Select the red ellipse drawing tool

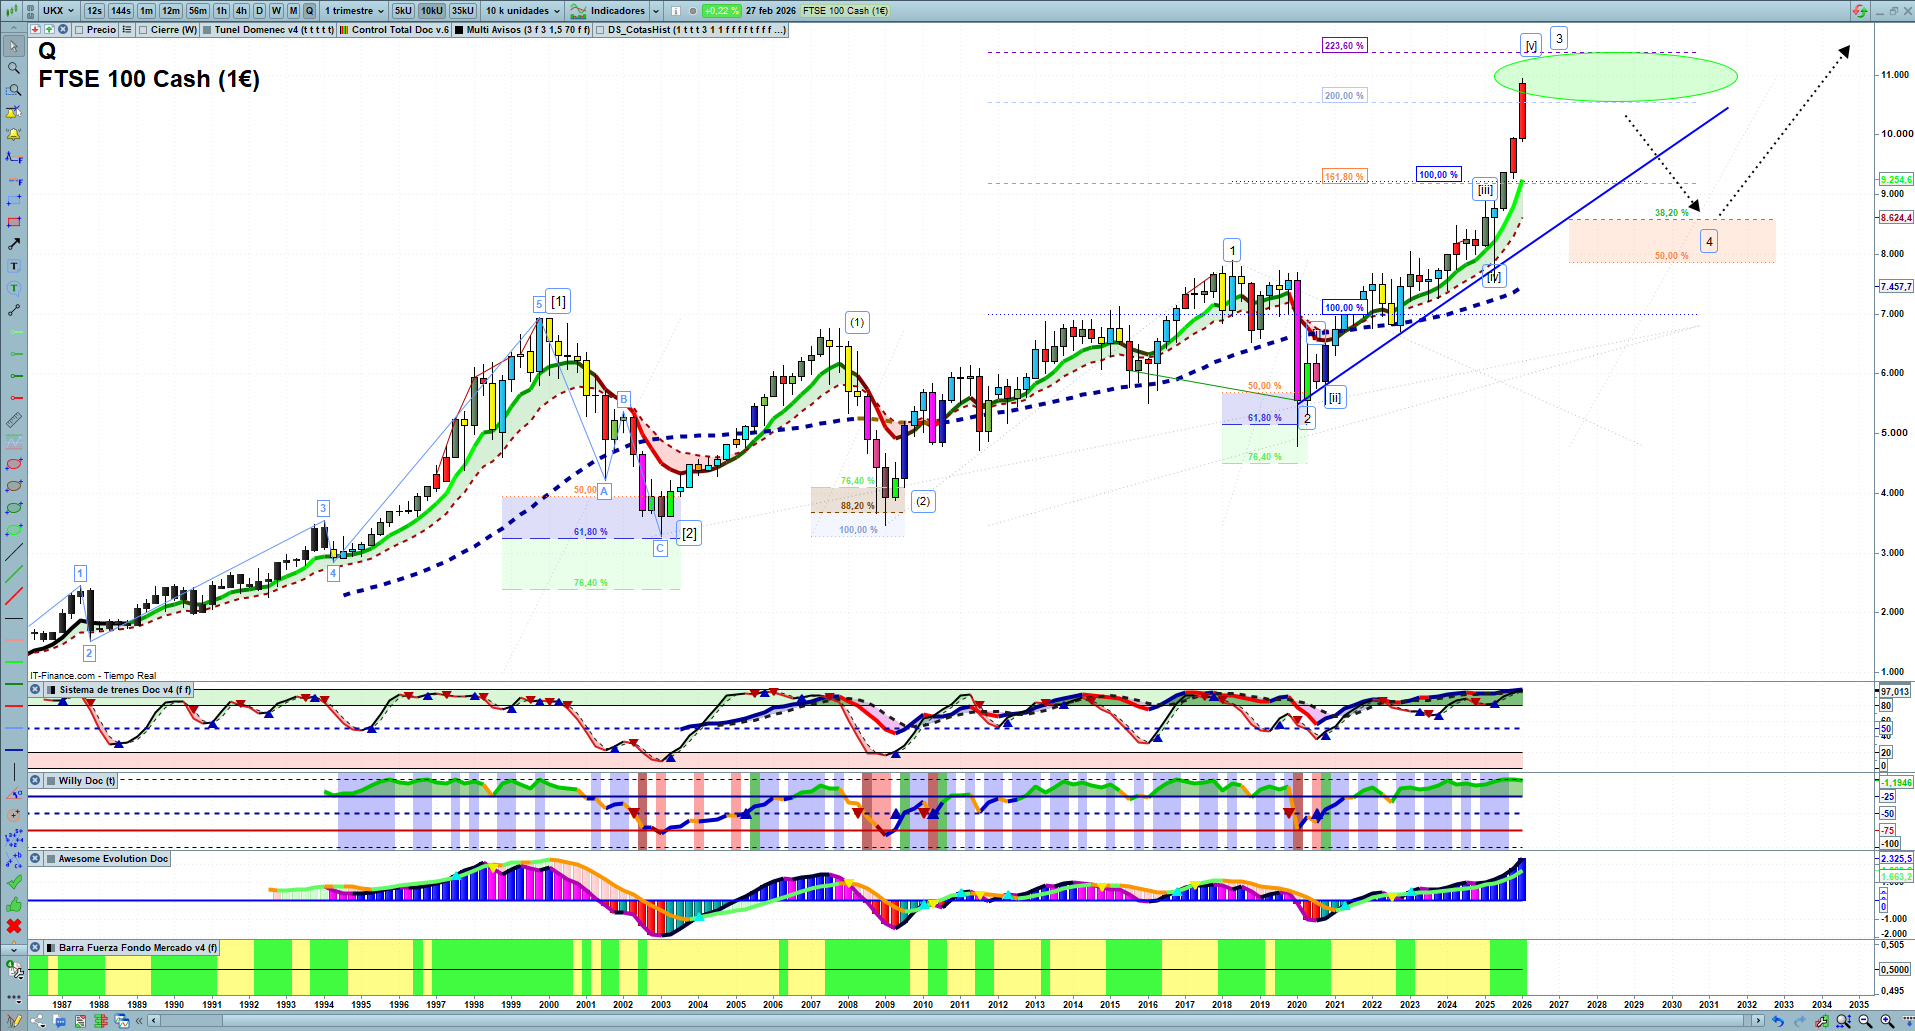14,464
